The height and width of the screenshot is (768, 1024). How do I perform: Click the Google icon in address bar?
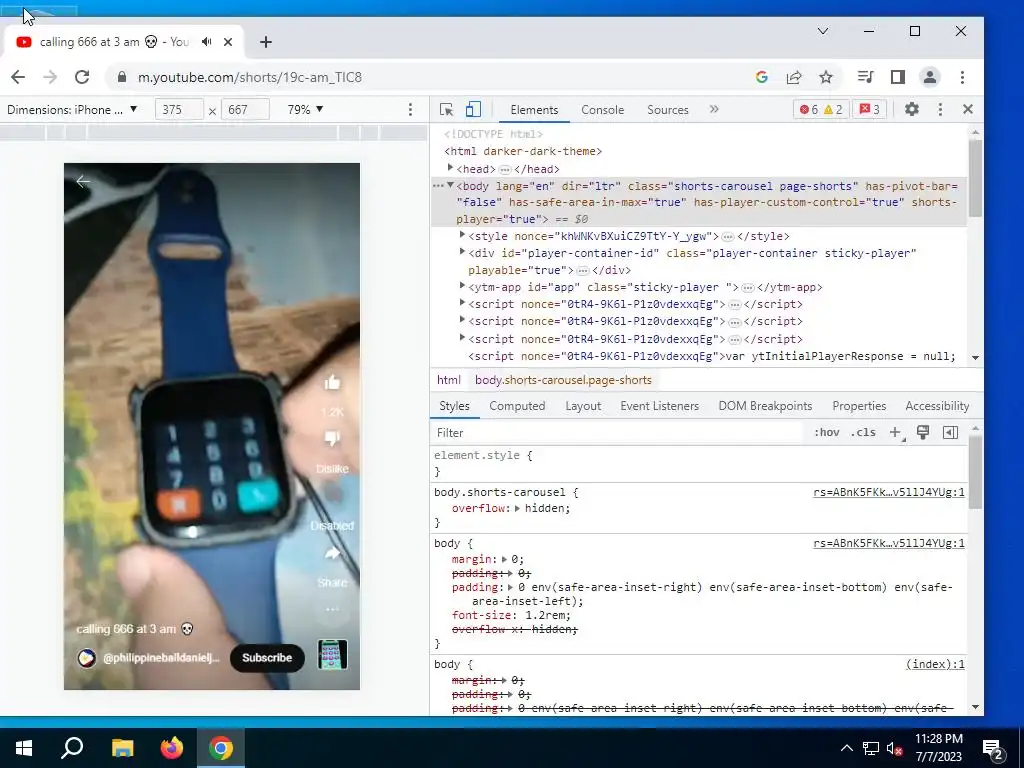(761, 77)
